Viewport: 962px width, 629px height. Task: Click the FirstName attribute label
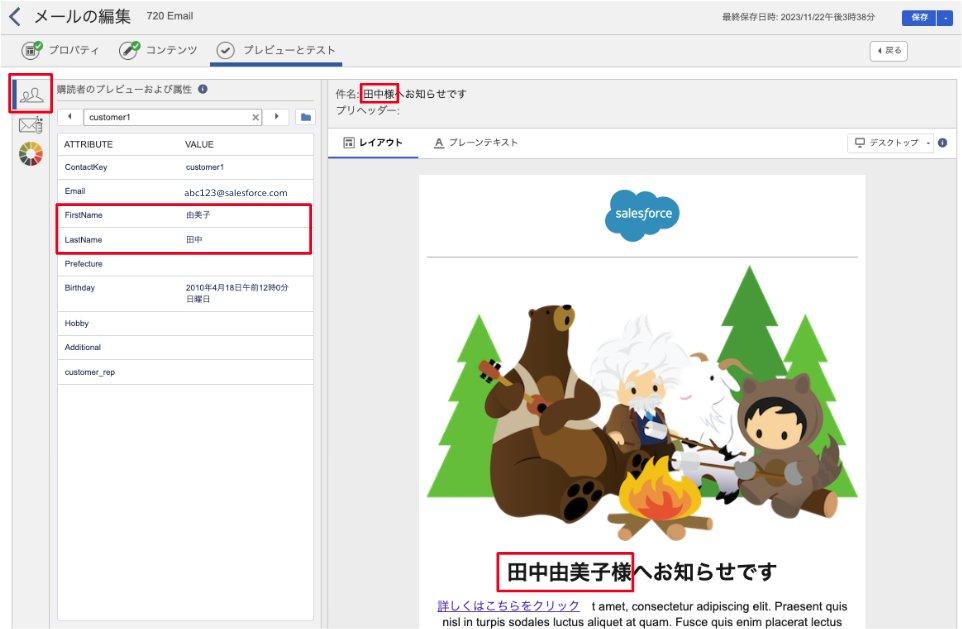pos(83,215)
